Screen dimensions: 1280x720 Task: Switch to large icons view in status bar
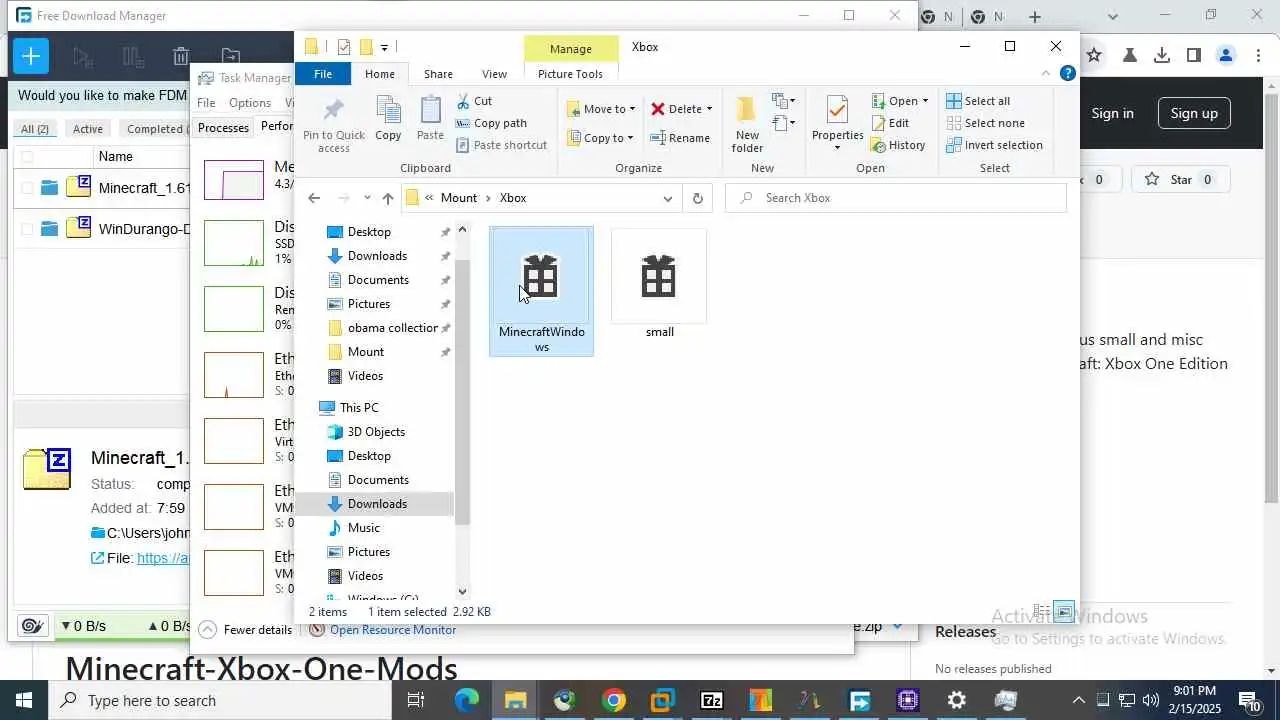click(x=1063, y=611)
